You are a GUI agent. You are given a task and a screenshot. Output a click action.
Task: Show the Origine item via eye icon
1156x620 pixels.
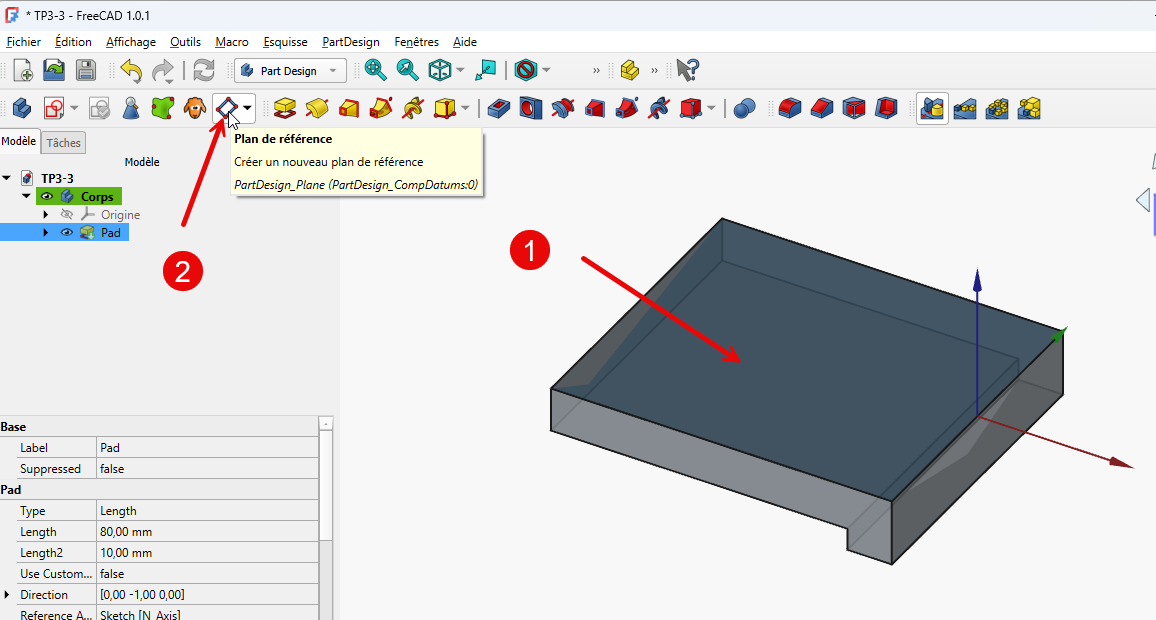67,214
